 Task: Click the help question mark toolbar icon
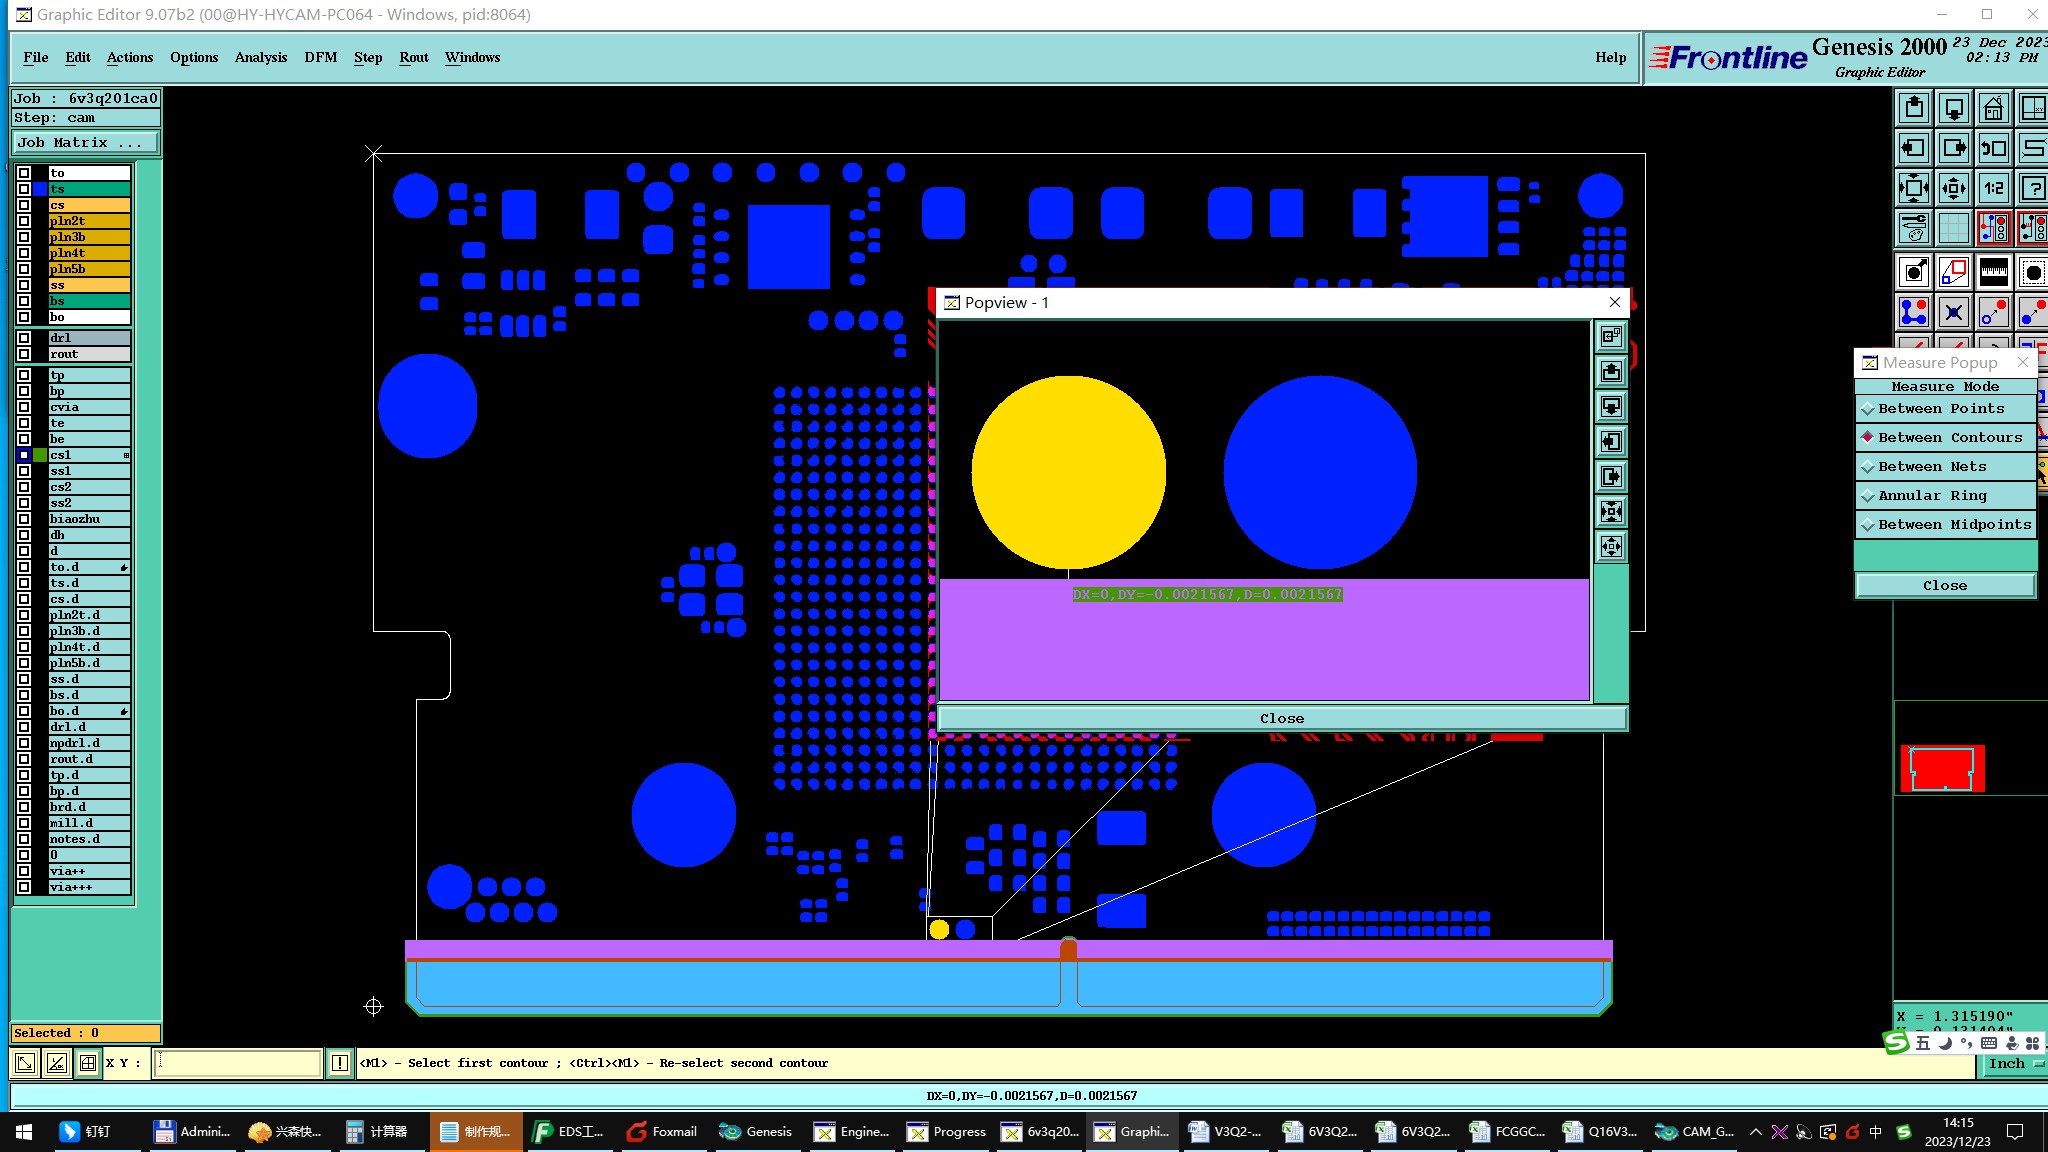click(x=2033, y=188)
